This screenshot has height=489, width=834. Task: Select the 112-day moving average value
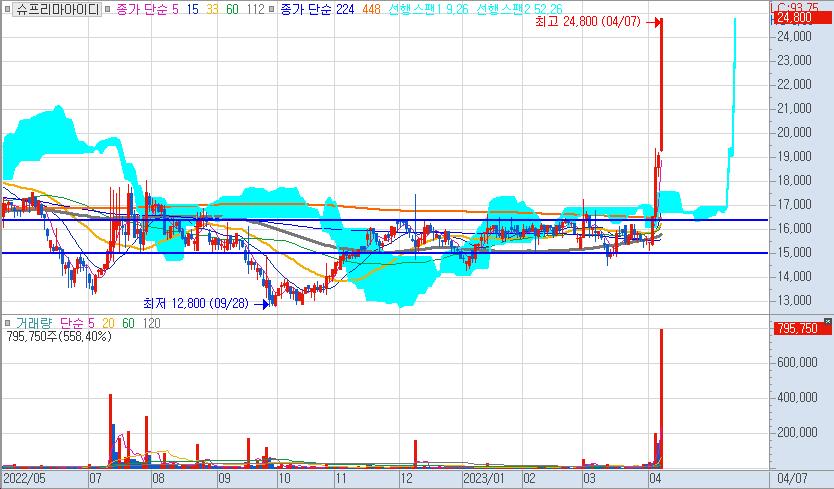pyautogui.click(x=256, y=9)
